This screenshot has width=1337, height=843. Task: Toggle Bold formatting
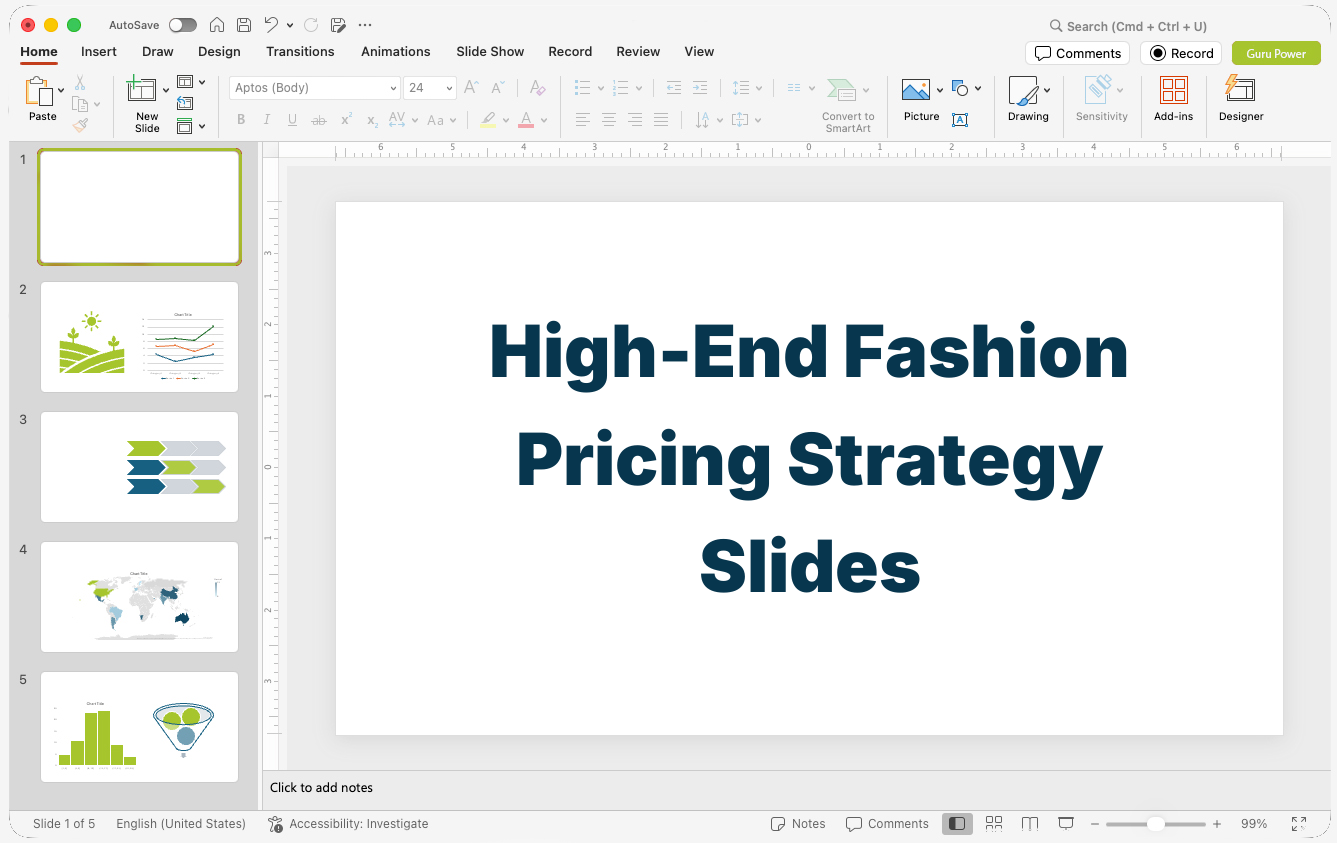tap(241, 120)
